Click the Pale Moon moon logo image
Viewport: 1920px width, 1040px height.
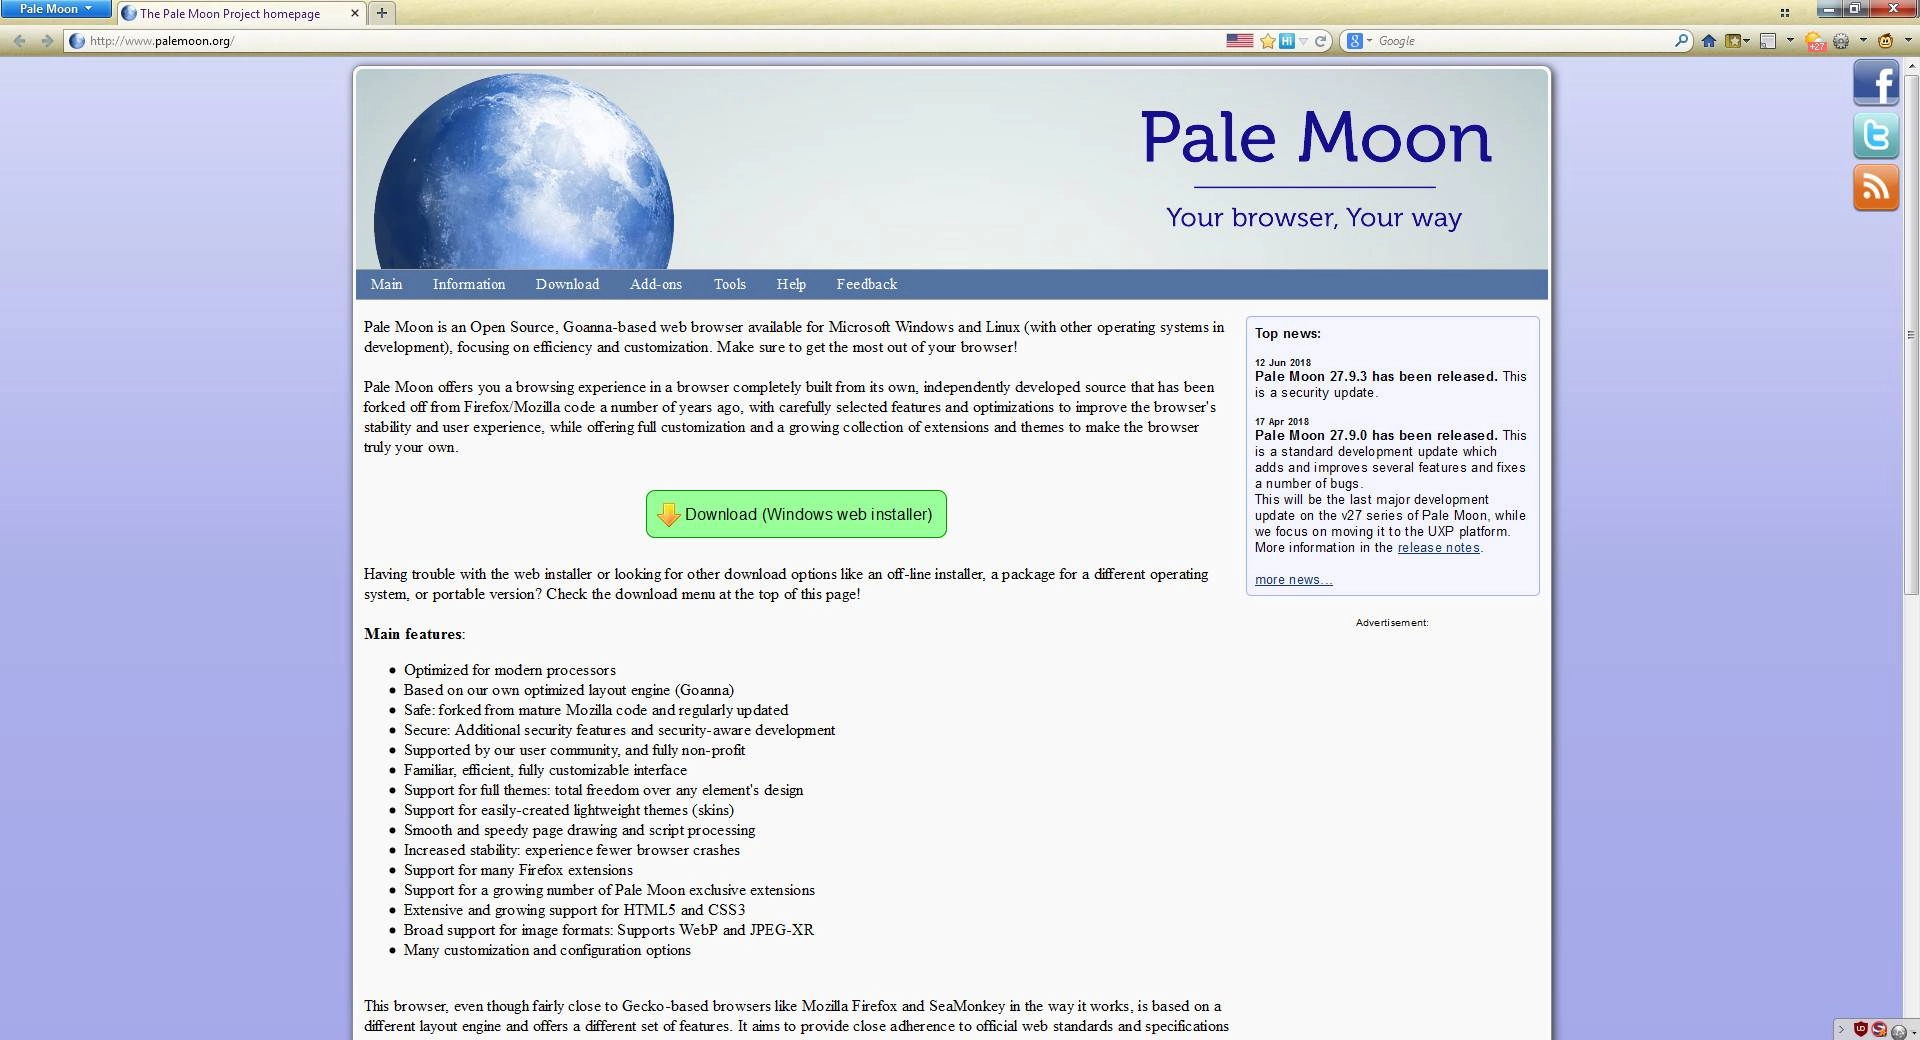[523, 171]
